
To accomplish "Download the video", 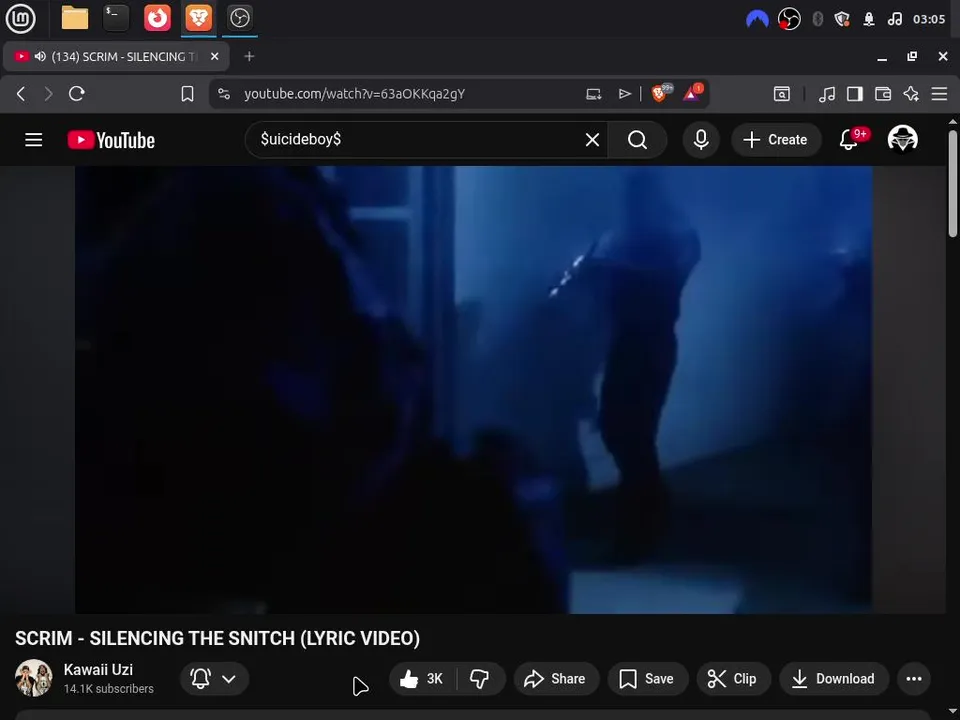I will 834,678.
